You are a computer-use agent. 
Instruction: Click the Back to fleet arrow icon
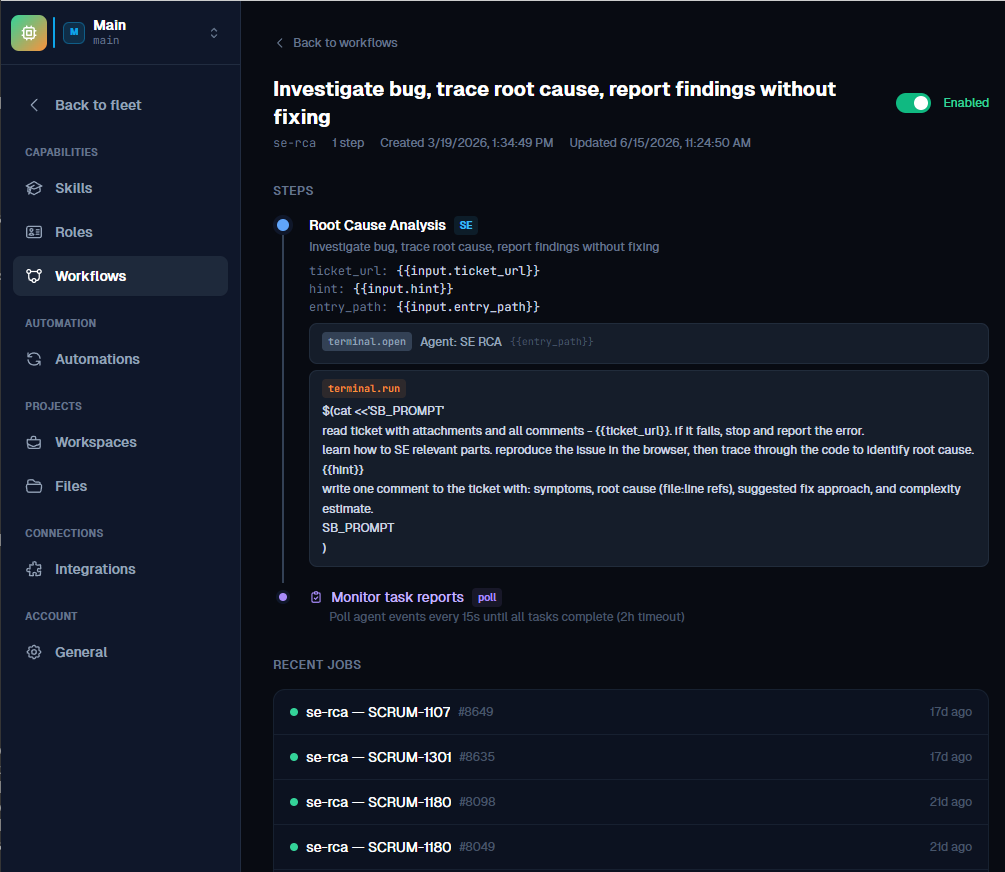click(35, 105)
